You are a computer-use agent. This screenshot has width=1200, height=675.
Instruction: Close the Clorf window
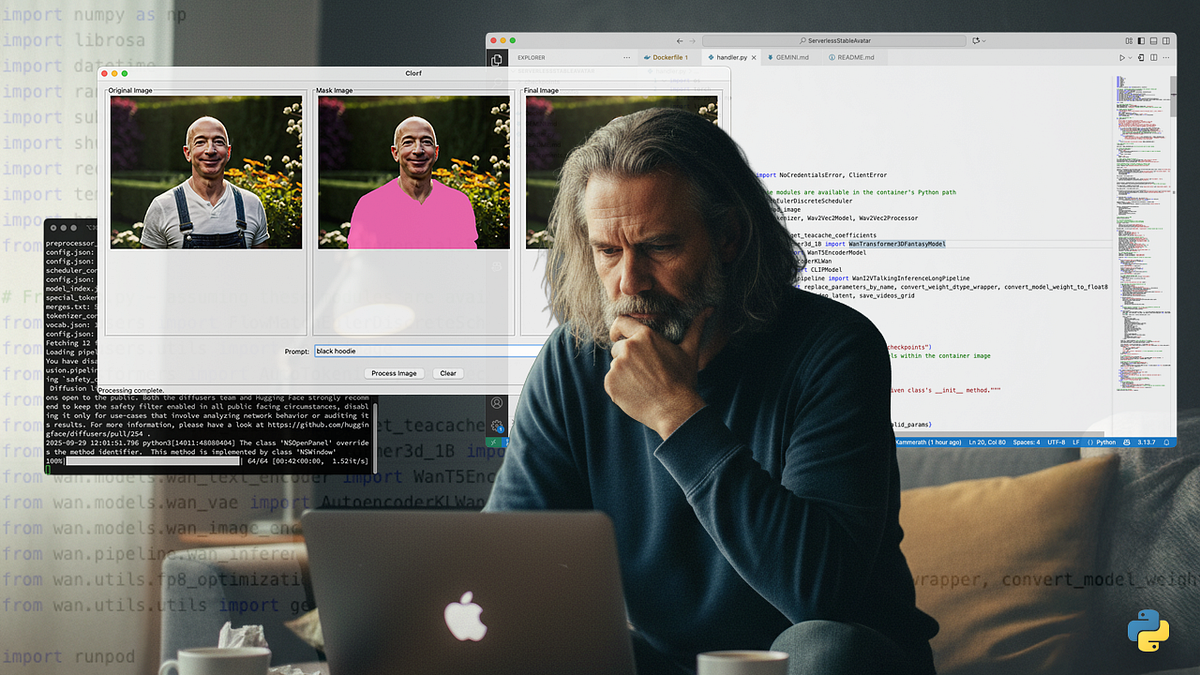103,73
